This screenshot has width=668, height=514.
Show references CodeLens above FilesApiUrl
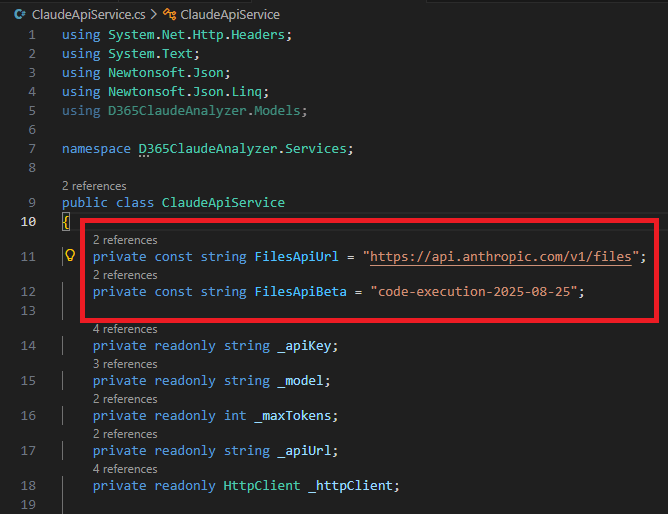(x=125, y=240)
